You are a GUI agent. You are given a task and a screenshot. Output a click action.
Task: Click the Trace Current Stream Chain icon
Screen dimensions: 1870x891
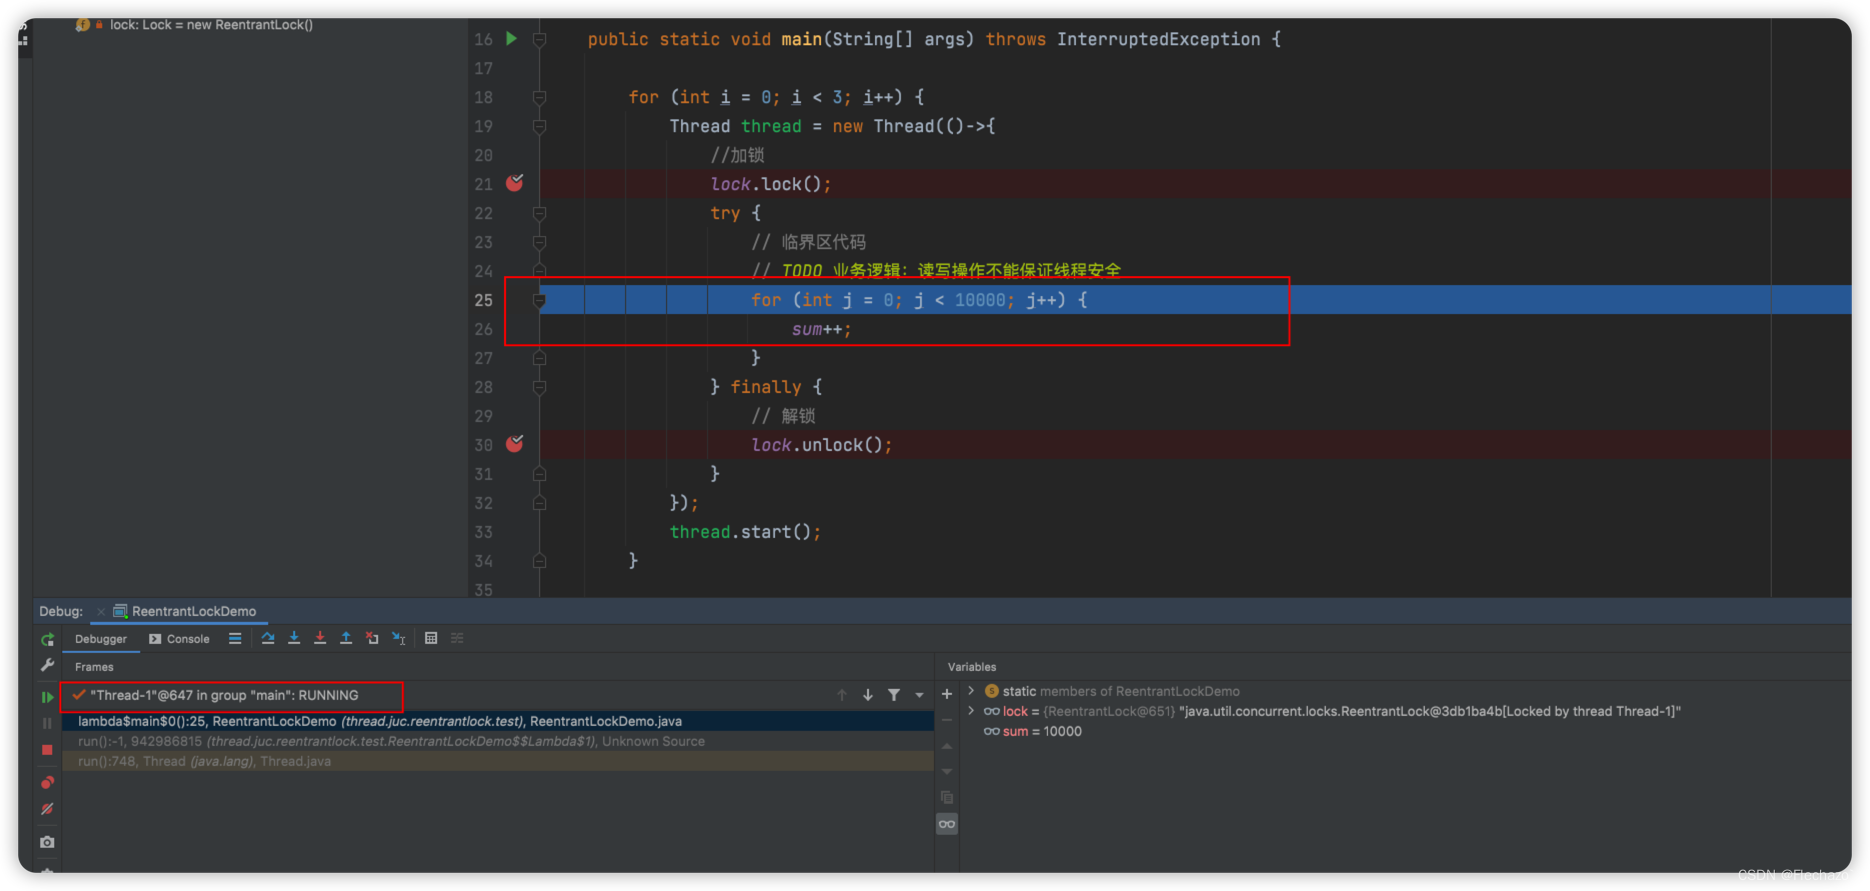click(457, 638)
